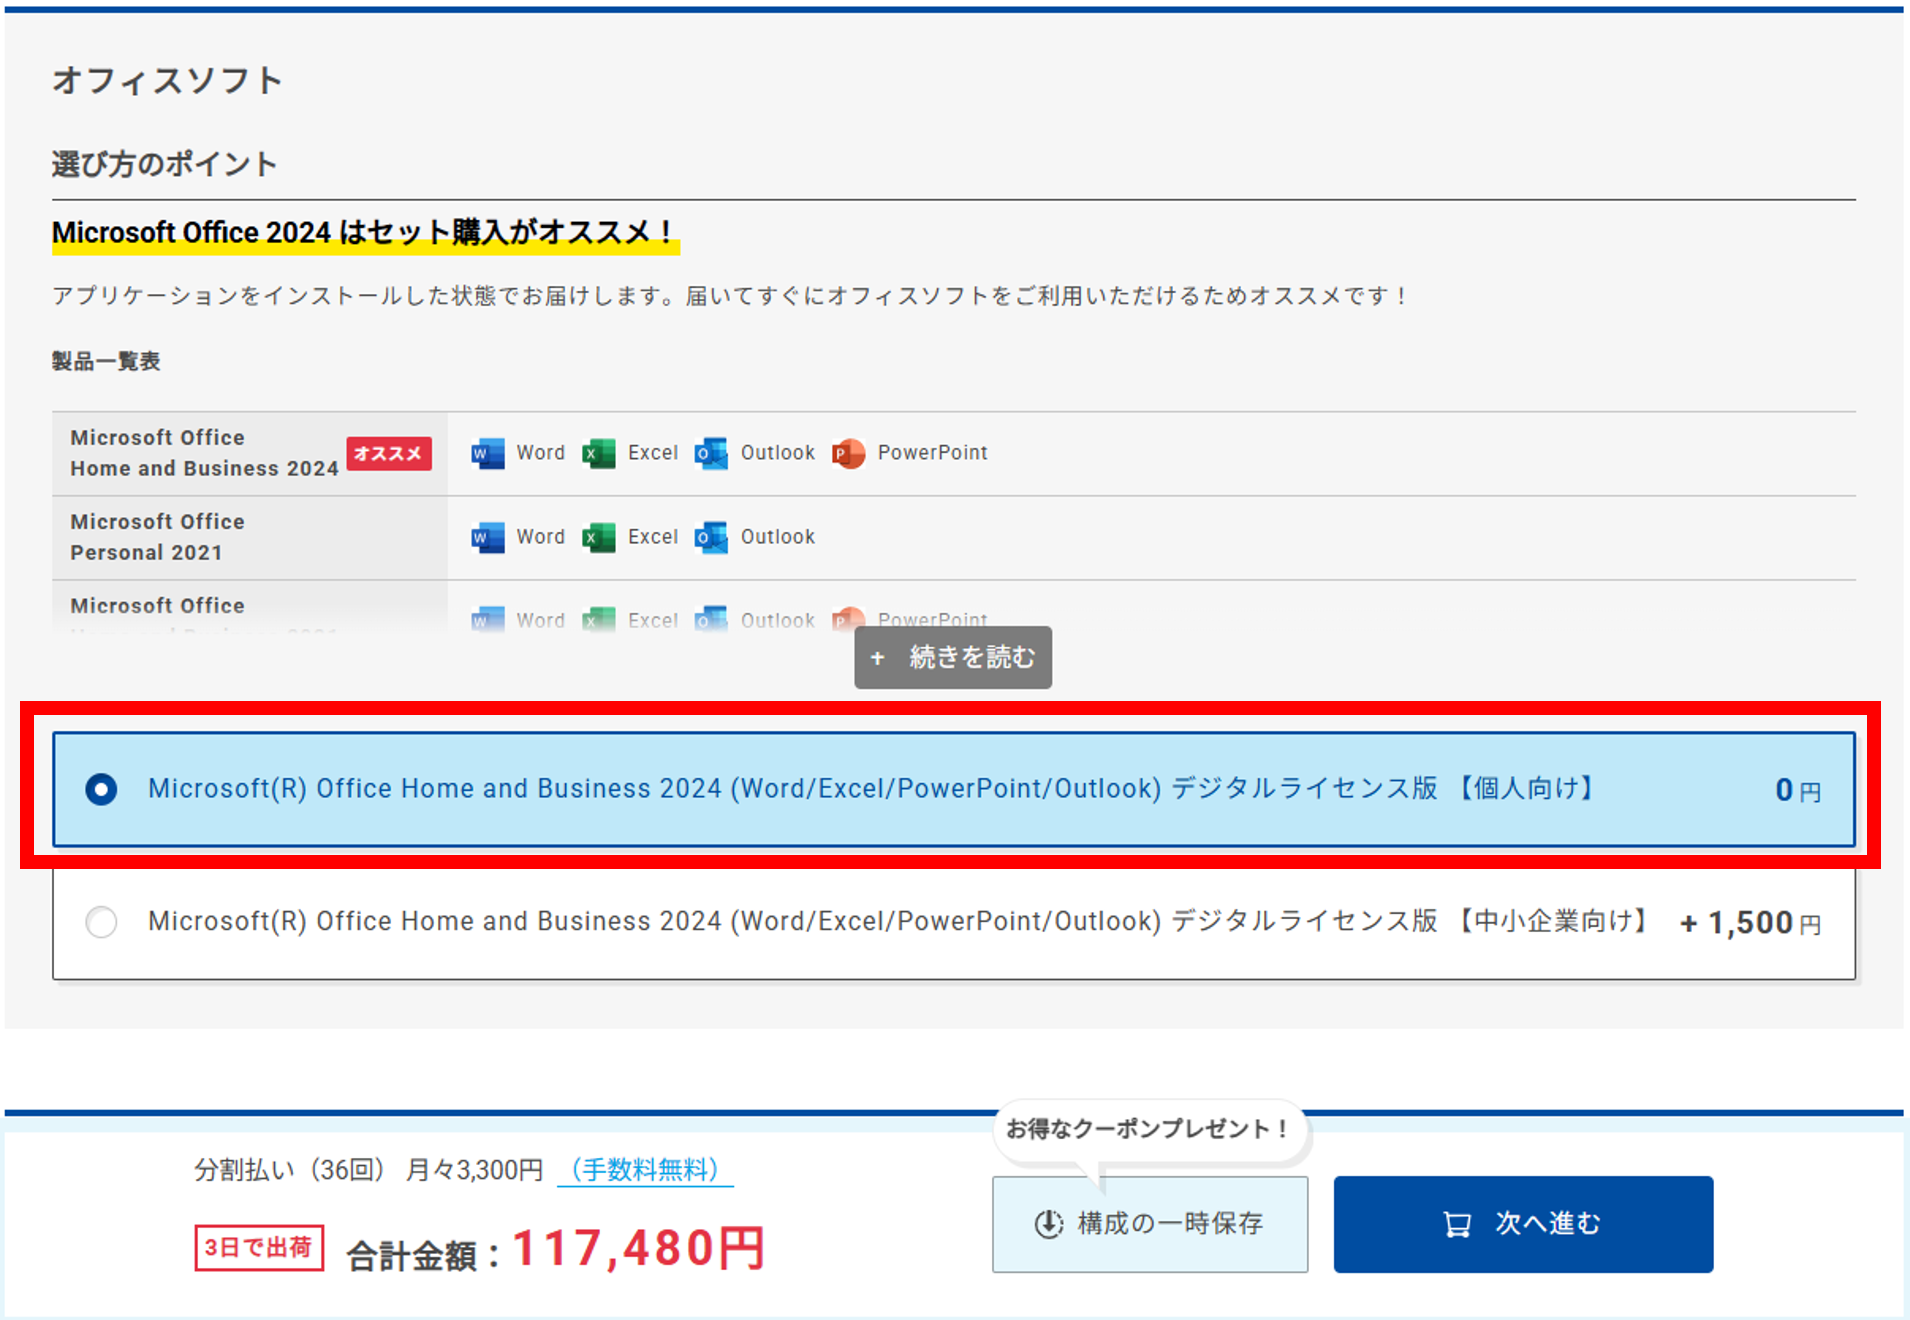Click the highlighted Microsoft Office 2024 はセット購入がオススメ！ heading
Viewport: 1910px width, 1320px height.
tap(365, 233)
